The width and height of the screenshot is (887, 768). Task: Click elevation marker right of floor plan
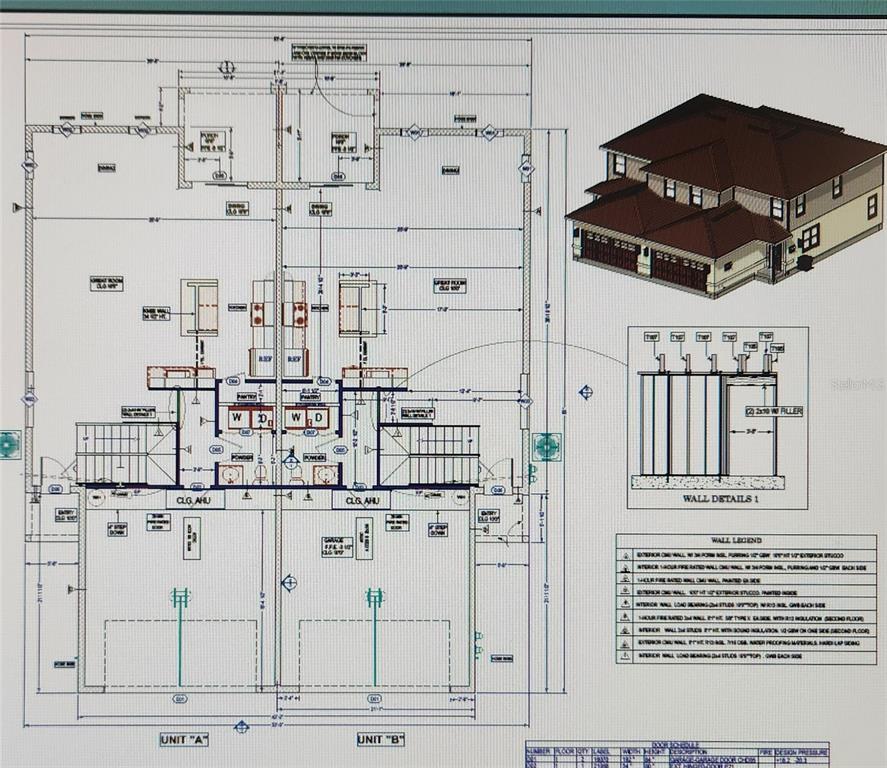coord(585,392)
